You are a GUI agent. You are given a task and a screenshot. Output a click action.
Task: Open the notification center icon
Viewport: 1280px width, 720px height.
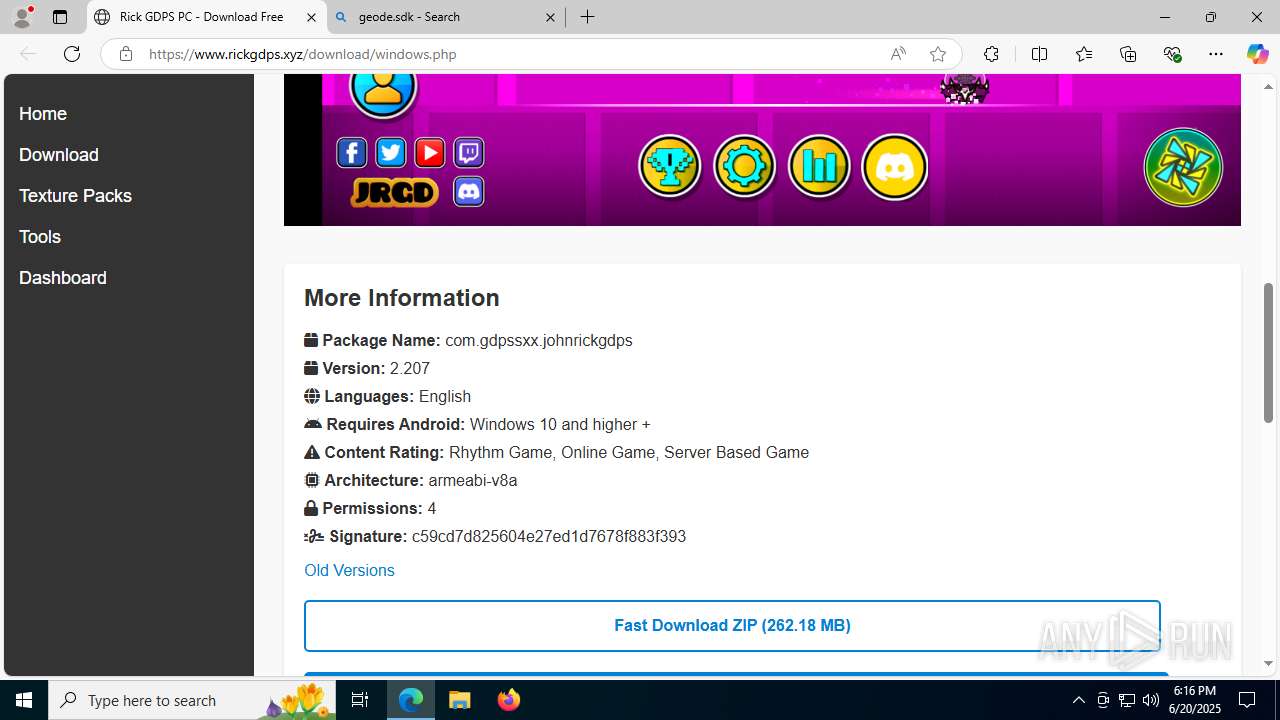coord(1247,700)
